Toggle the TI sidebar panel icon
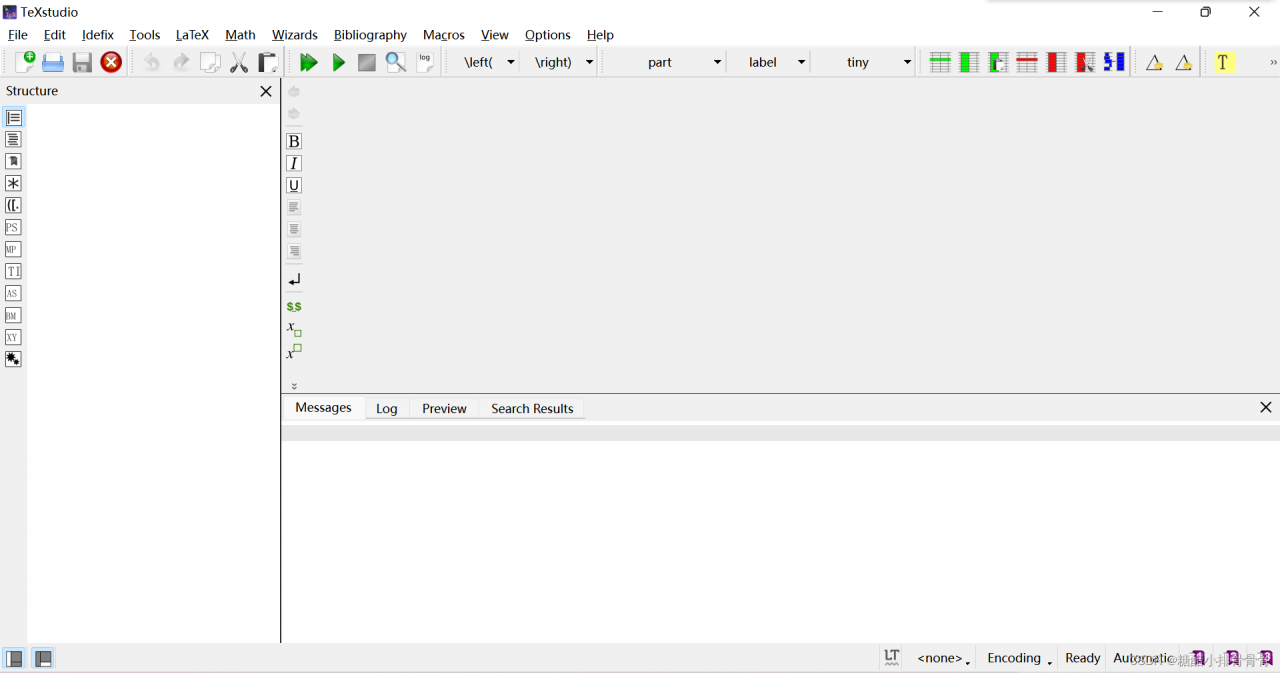Viewport: 1280px width, 673px height. pos(13,271)
